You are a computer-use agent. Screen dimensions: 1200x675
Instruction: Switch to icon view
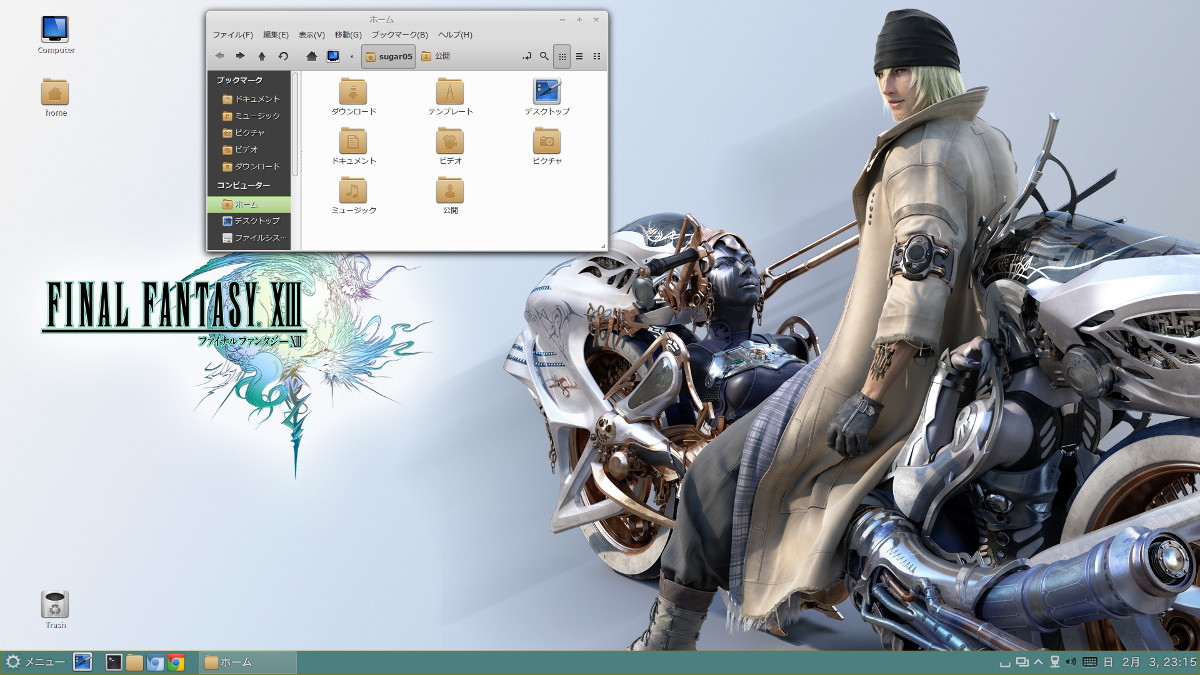pos(562,56)
